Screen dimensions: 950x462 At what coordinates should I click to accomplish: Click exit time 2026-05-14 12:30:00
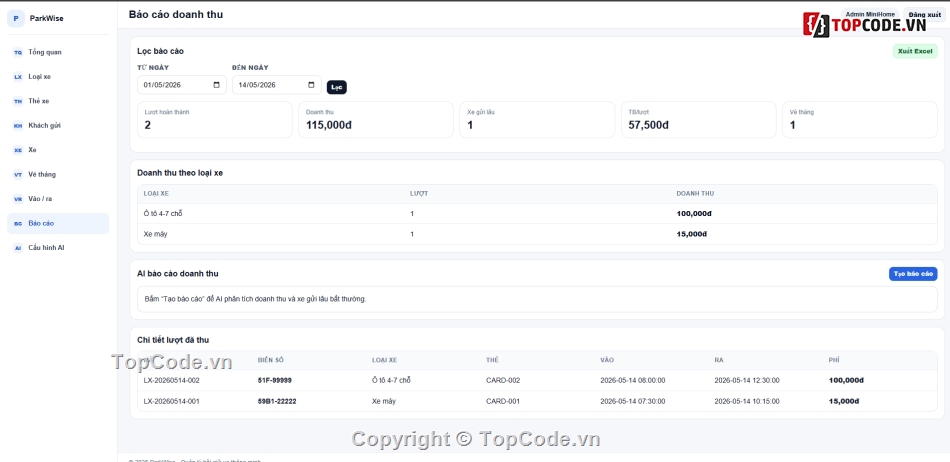[747, 380]
